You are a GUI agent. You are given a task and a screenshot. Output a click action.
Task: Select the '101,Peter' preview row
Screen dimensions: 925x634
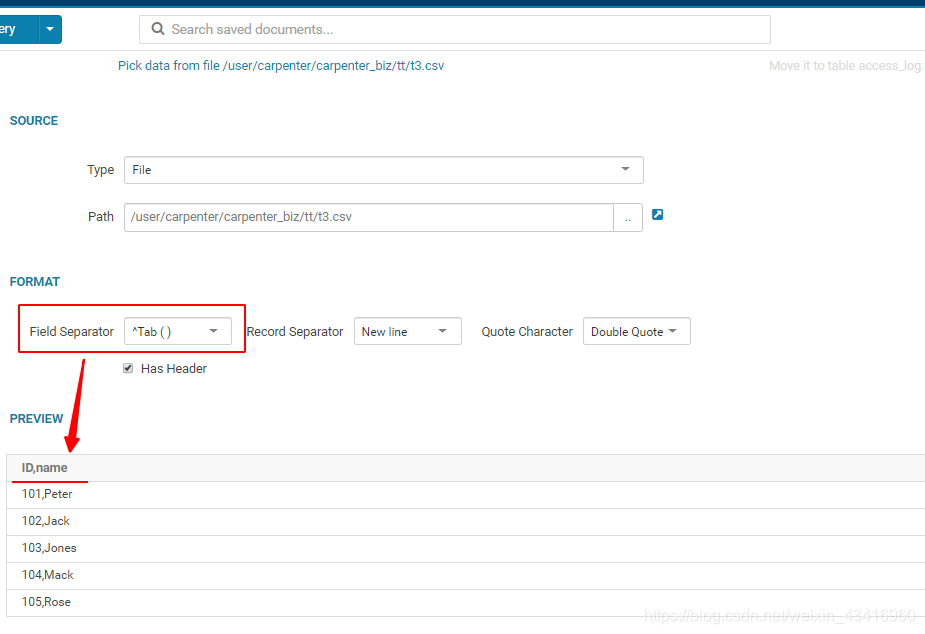click(x=466, y=494)
